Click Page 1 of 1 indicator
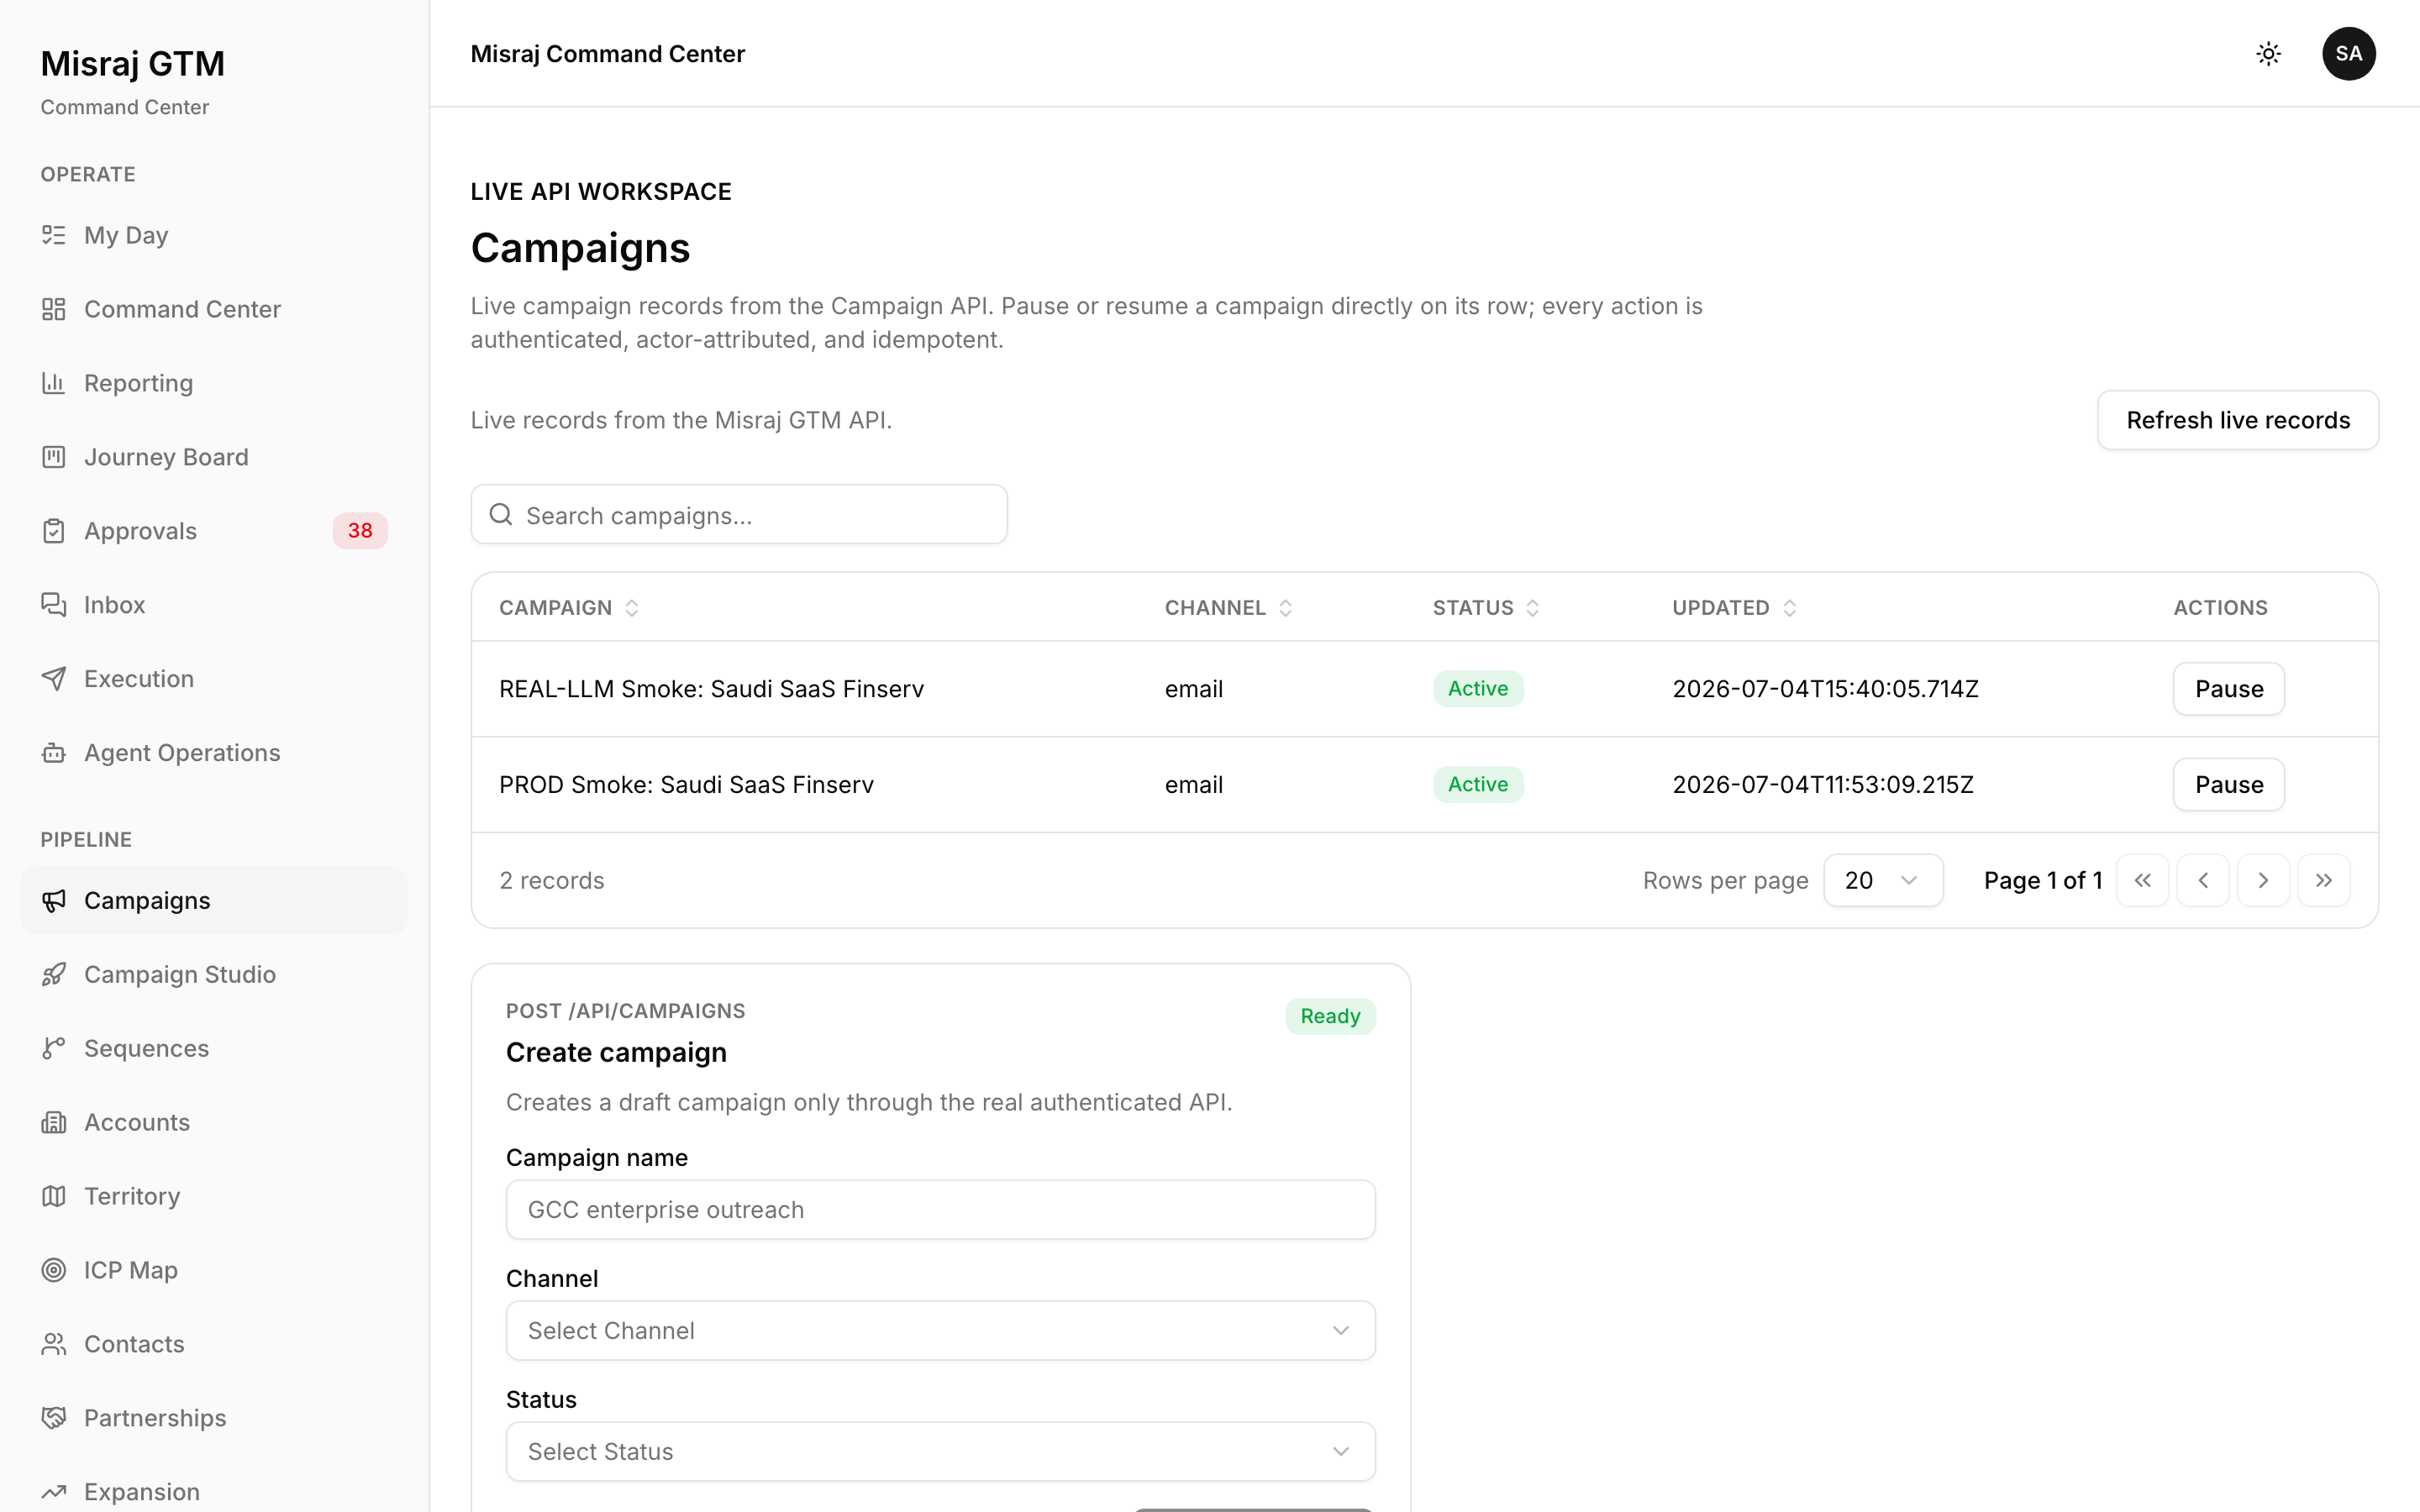This screenshot has width=2420, height=1512. pos(2043,881)
